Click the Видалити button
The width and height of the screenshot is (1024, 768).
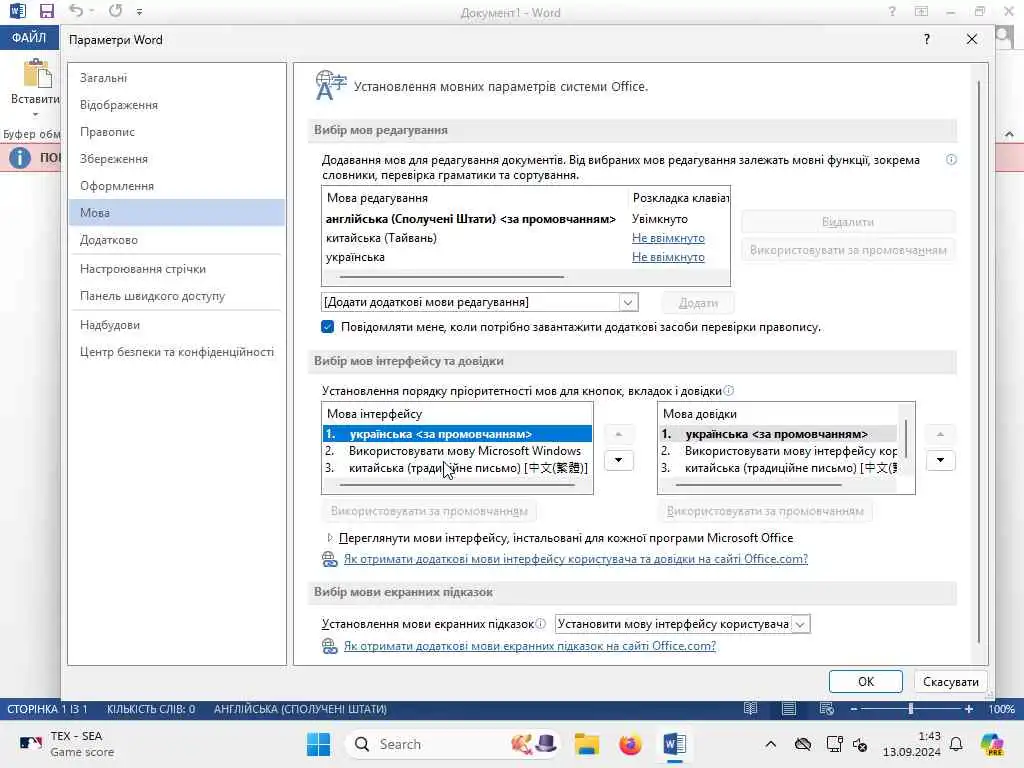[848, 222]
